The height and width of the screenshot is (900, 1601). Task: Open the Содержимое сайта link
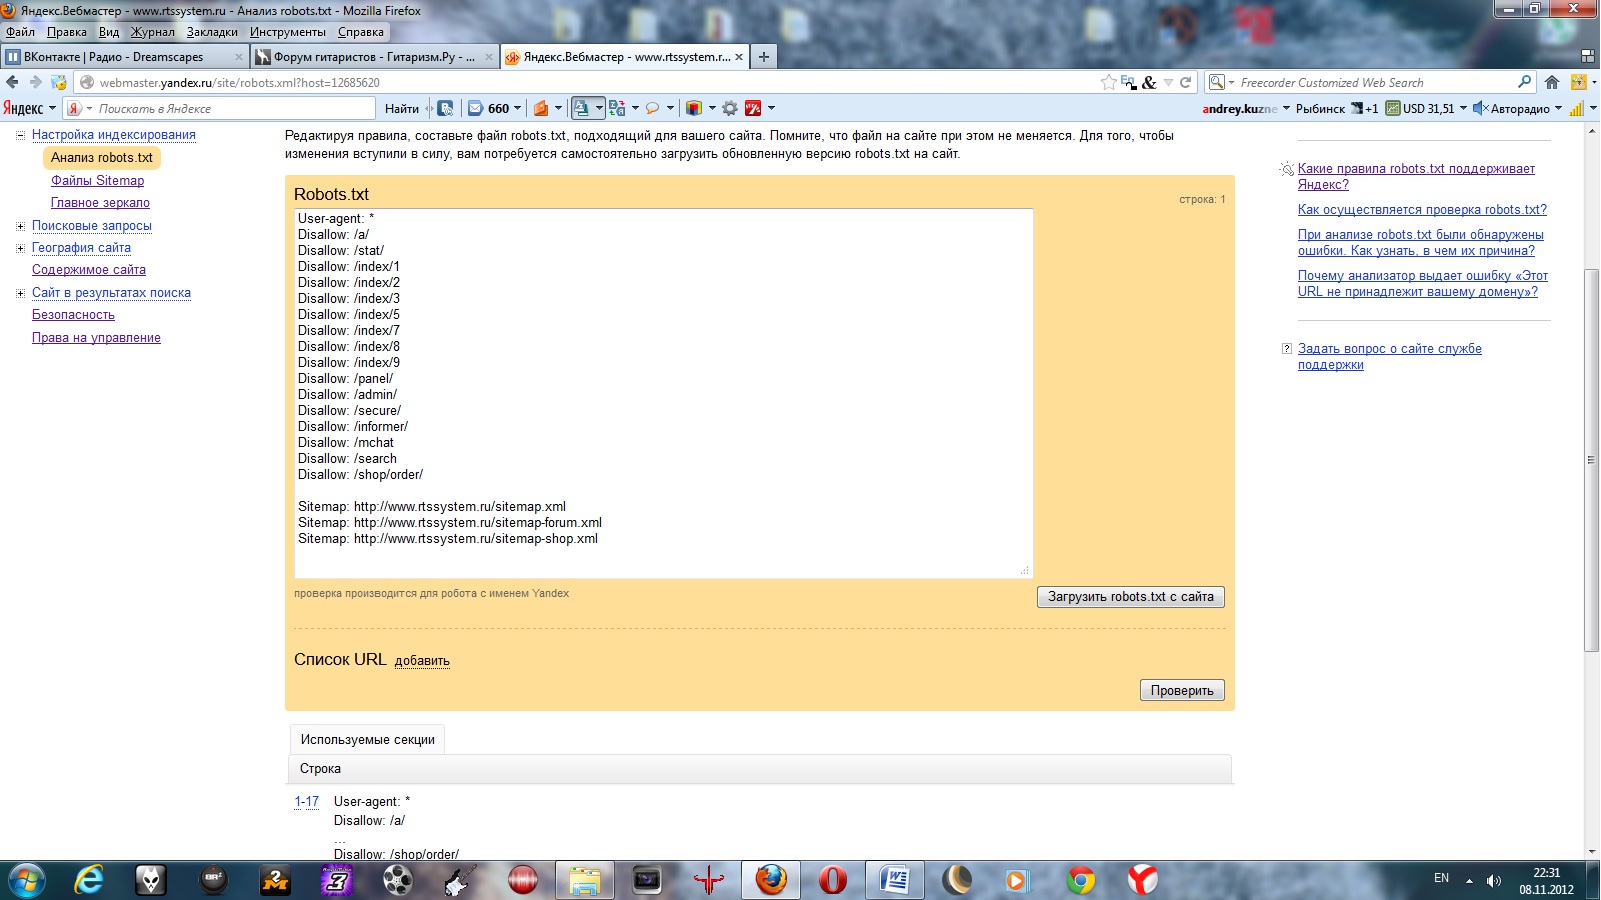[x=89, y=270]
